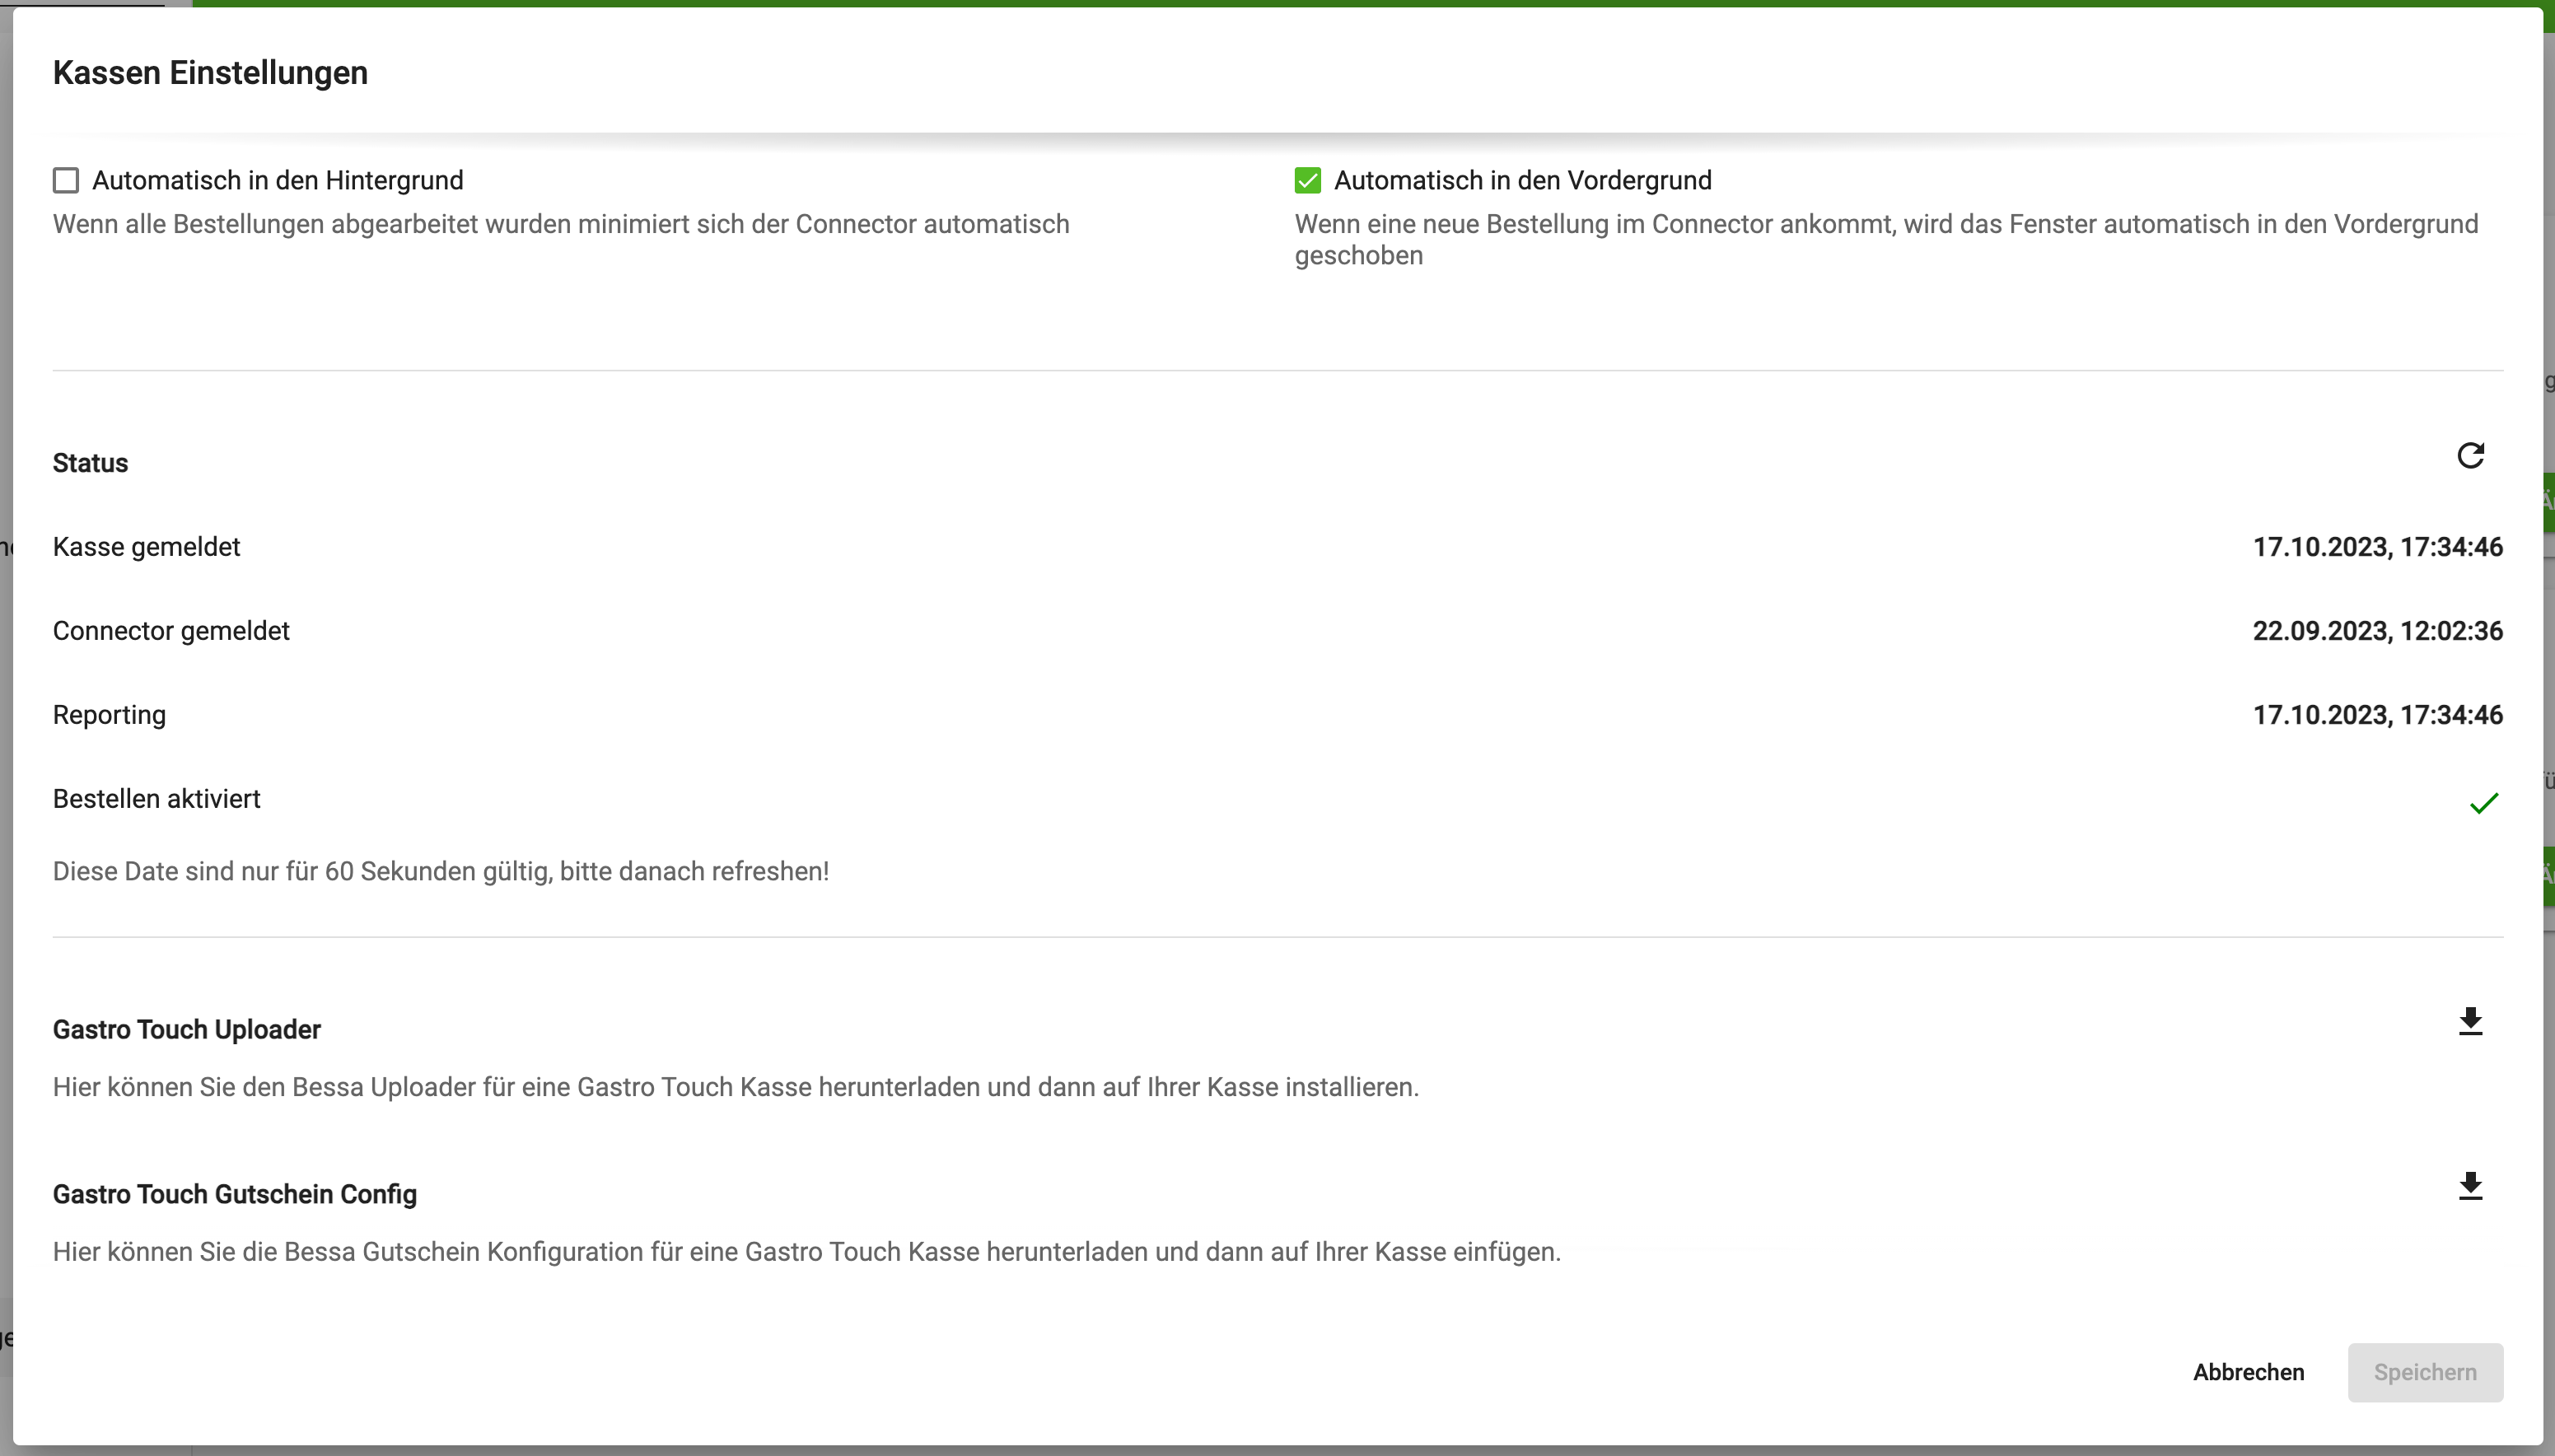Click the green checkmark beside Bestellen aktiviert
Image resolution: width=2555 pixels, height=1456 pixels.
[2483, 804]
